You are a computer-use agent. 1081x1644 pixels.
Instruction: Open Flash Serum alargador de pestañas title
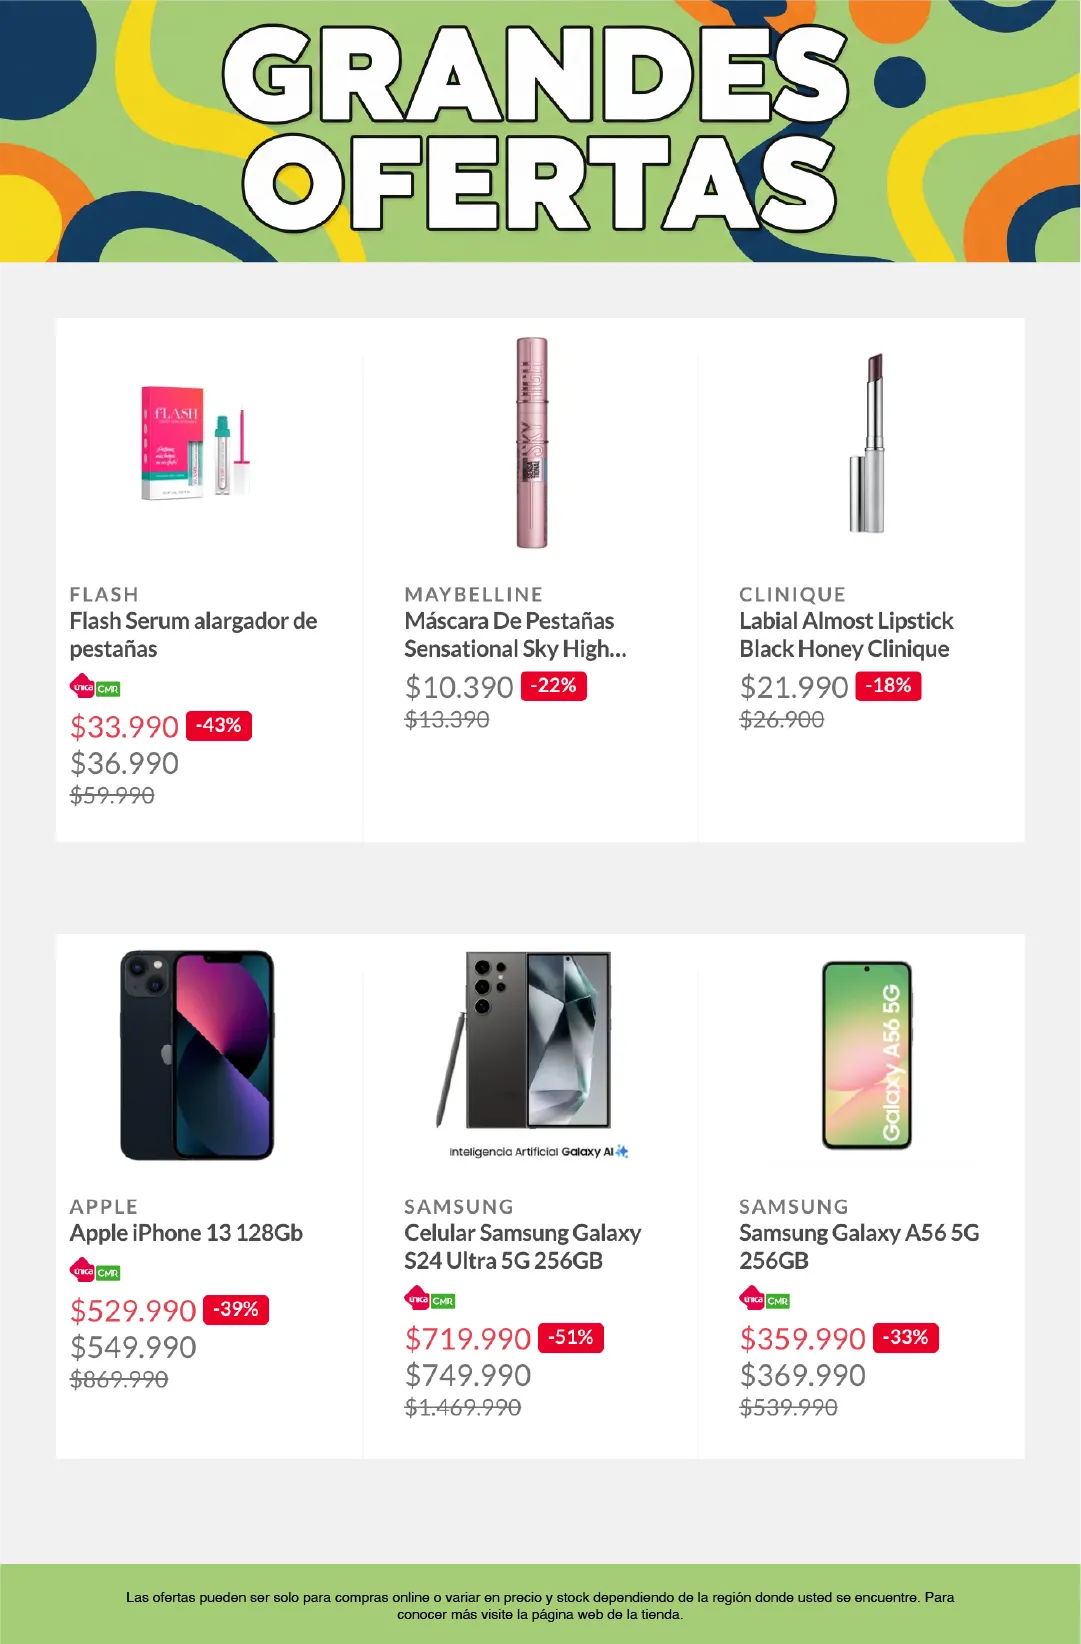tap(193, 635)
